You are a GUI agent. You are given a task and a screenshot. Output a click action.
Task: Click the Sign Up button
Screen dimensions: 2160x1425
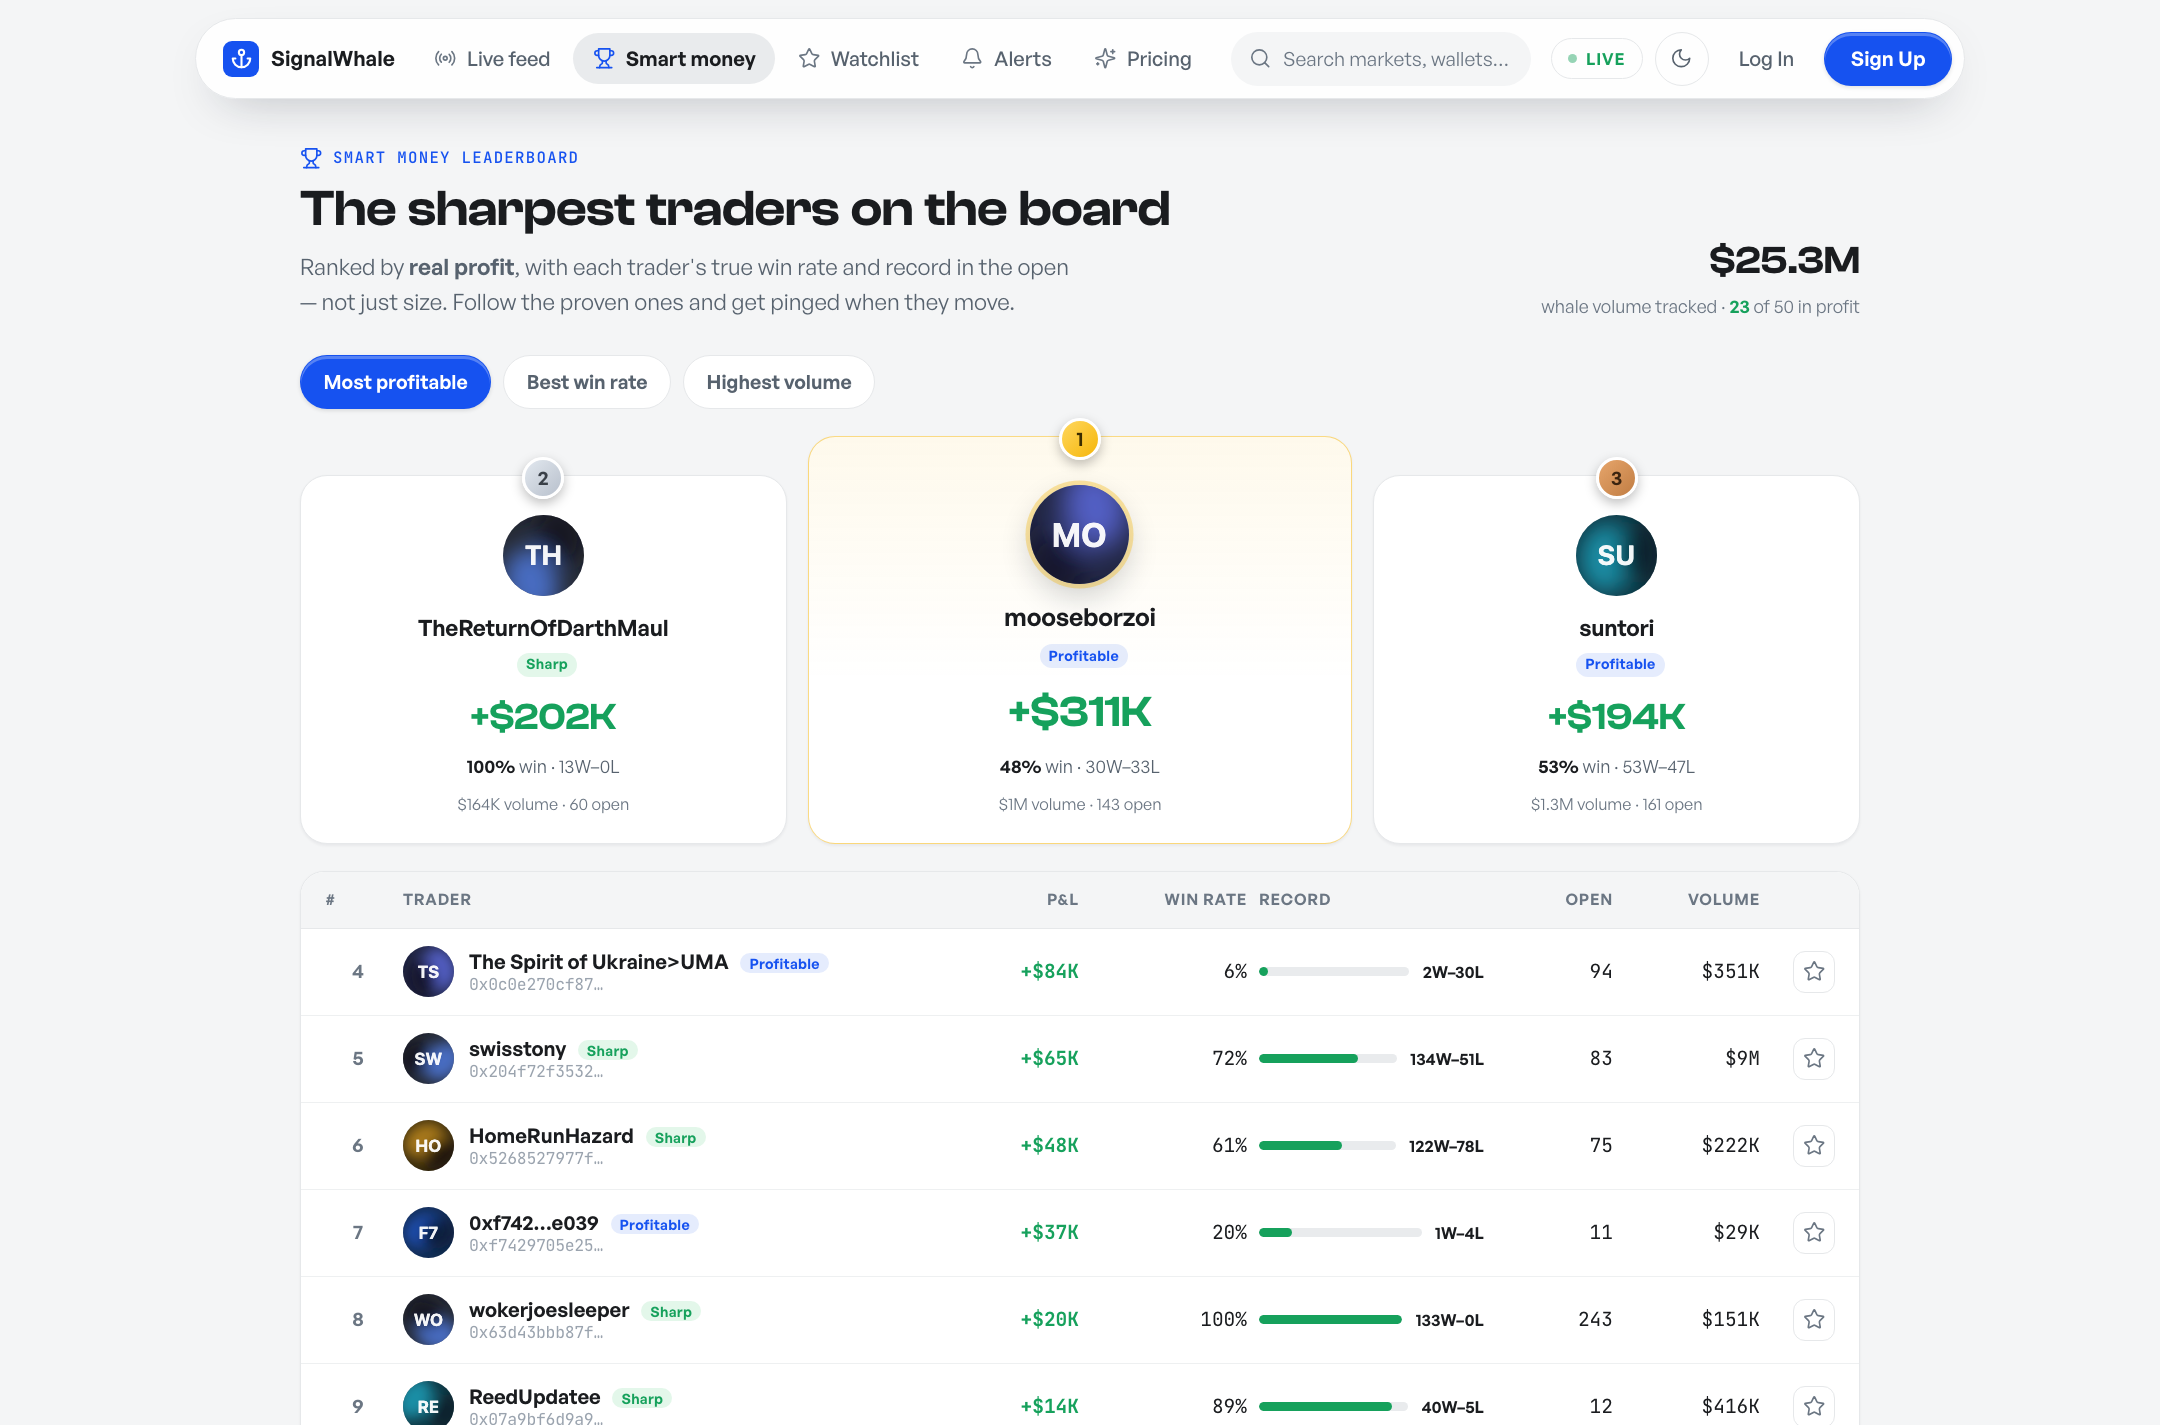coord(1887,59)
